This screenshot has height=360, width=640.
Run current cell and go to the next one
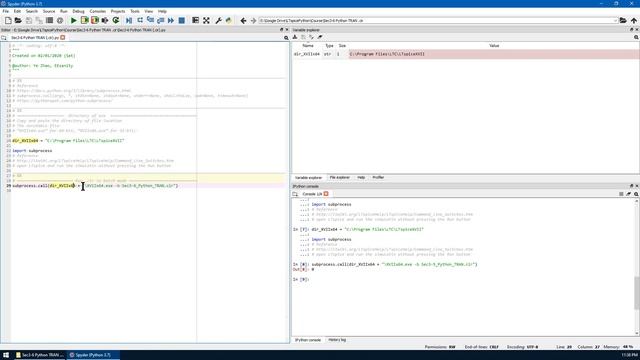tap(95, 20)
